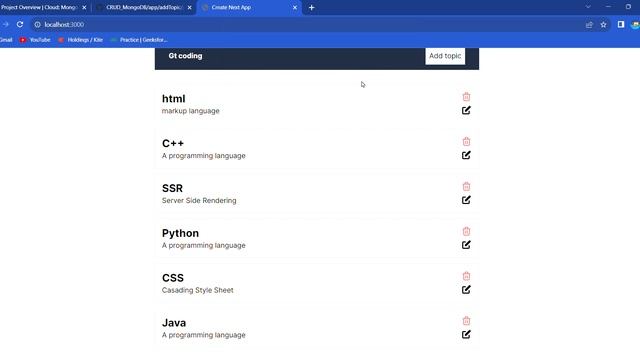View site information icon next to localhost
This screenshot has width=640, height=360.
click(37, 24)
